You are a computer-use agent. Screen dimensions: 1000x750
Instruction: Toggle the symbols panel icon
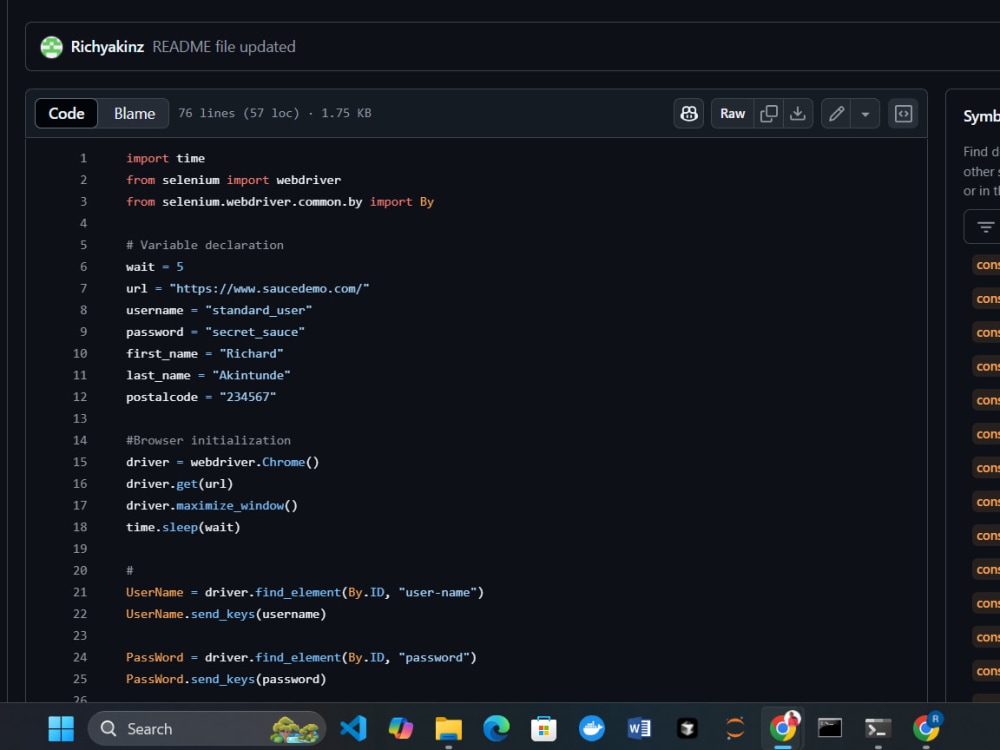(x=903, y=114)
